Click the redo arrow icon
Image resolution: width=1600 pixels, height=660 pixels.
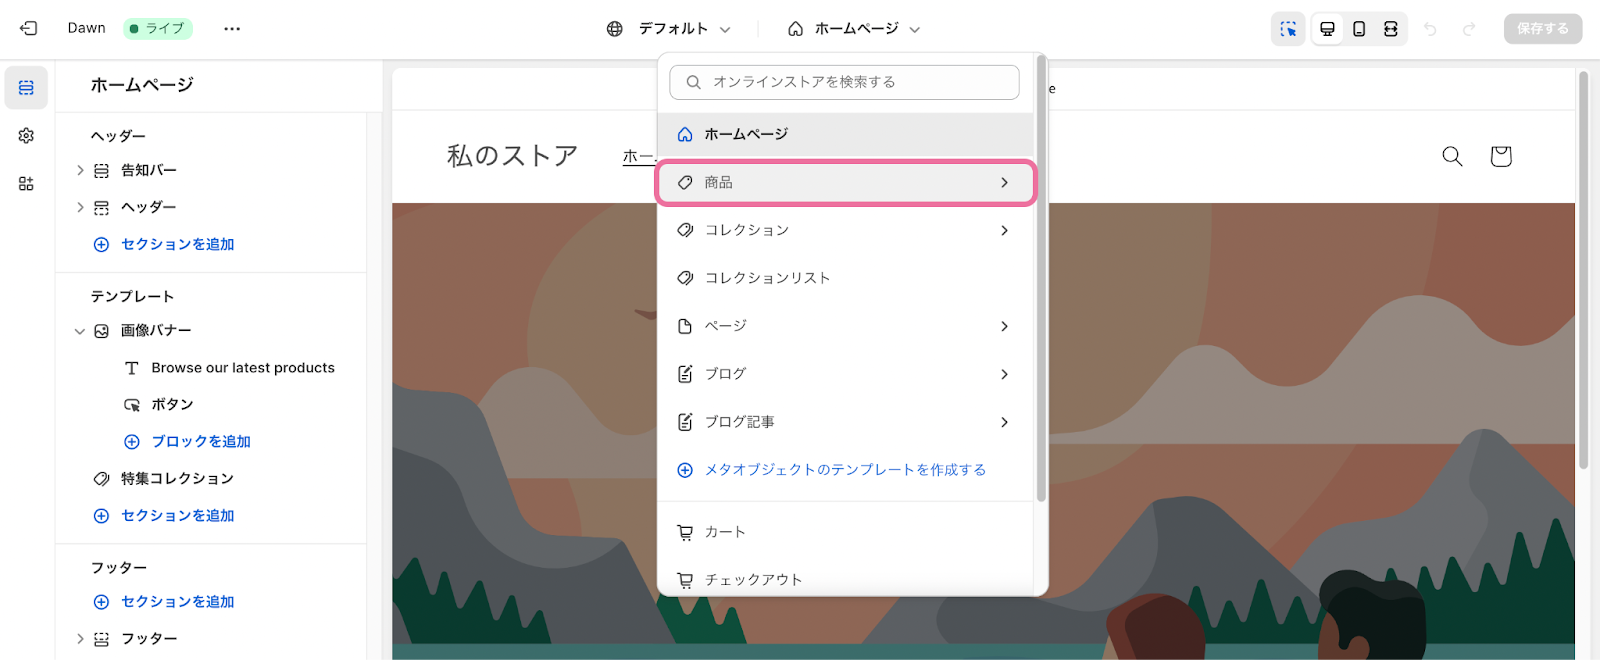[x=1468, y=29]
